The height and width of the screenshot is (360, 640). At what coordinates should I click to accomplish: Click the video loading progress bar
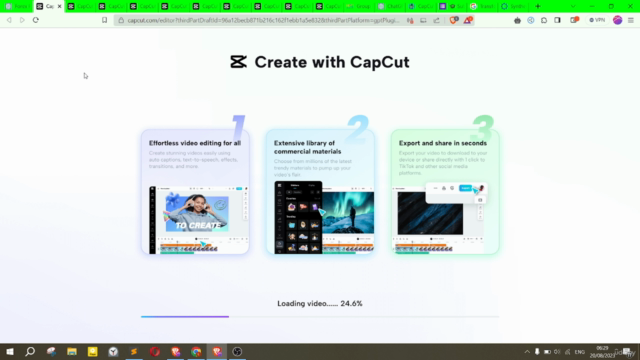click(x=320, y=317)
